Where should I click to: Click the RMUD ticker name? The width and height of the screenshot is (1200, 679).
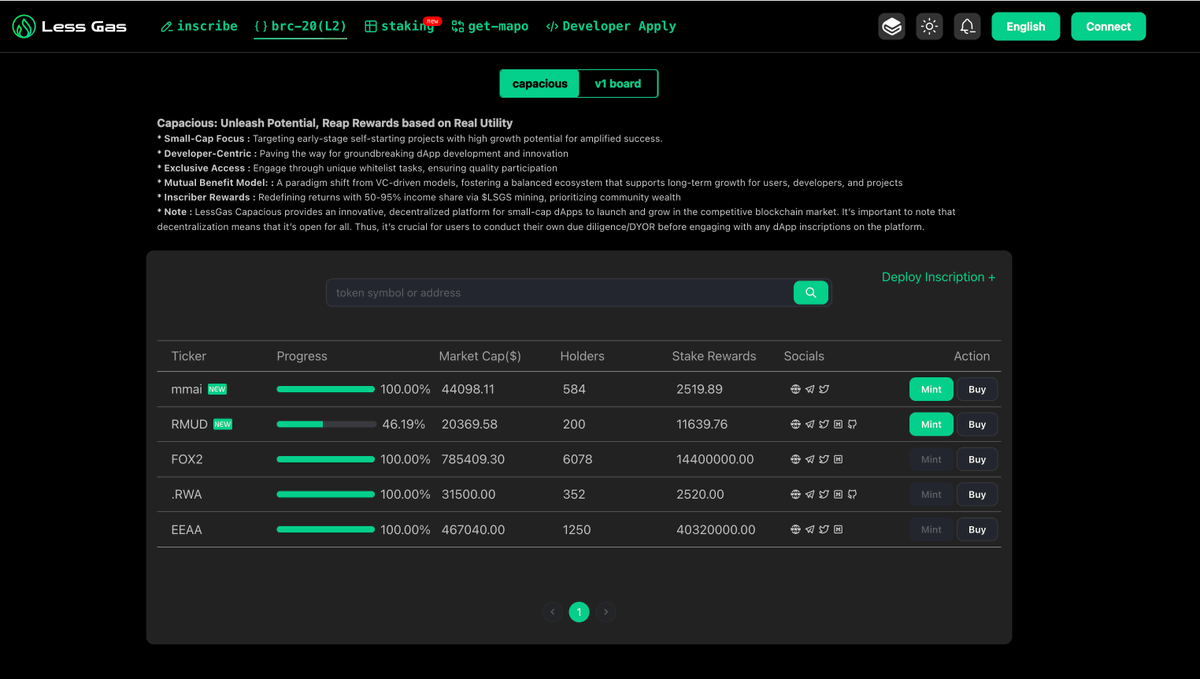tap(189, 424)
